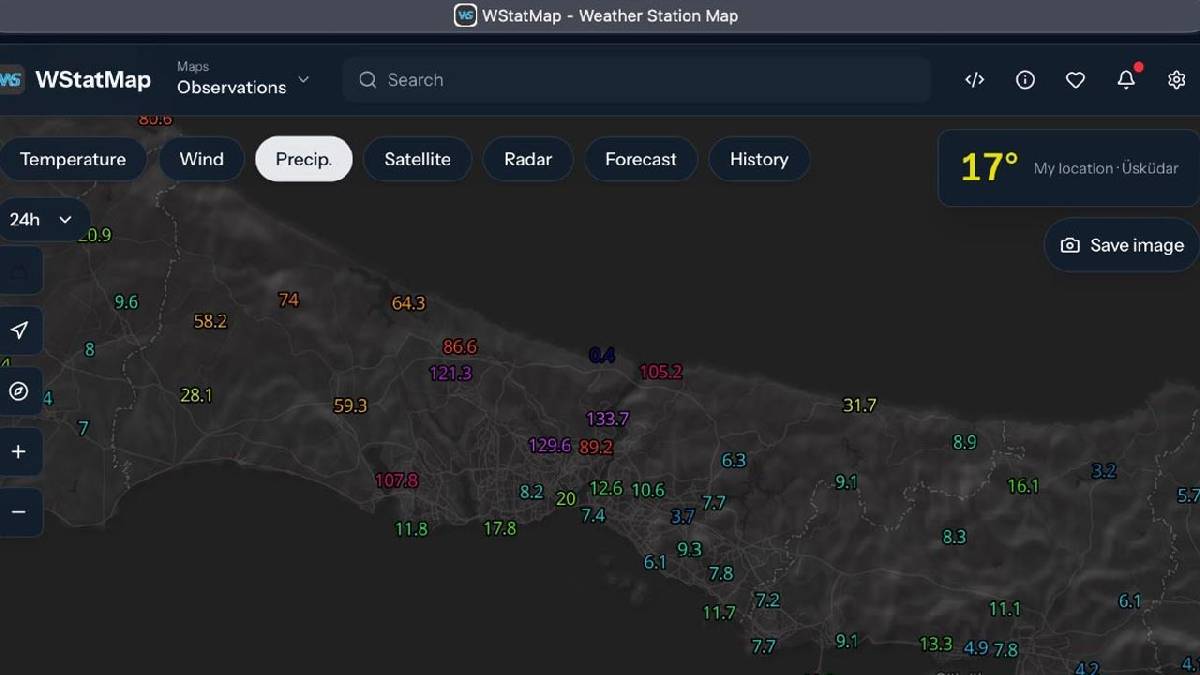Open the 24h time range dropdown
Viewport: 1200px width, 675px height.
(41, 219)
